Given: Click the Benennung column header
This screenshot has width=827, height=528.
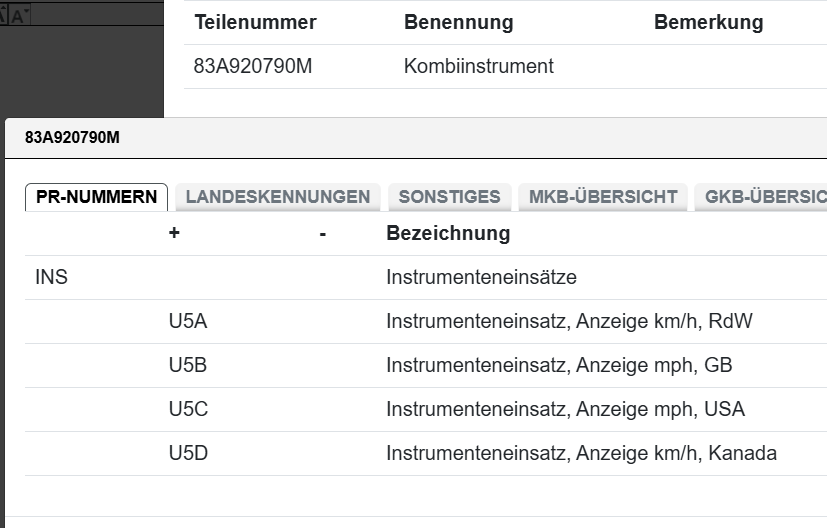Looking at the screenshot, I should click(458, 22).
